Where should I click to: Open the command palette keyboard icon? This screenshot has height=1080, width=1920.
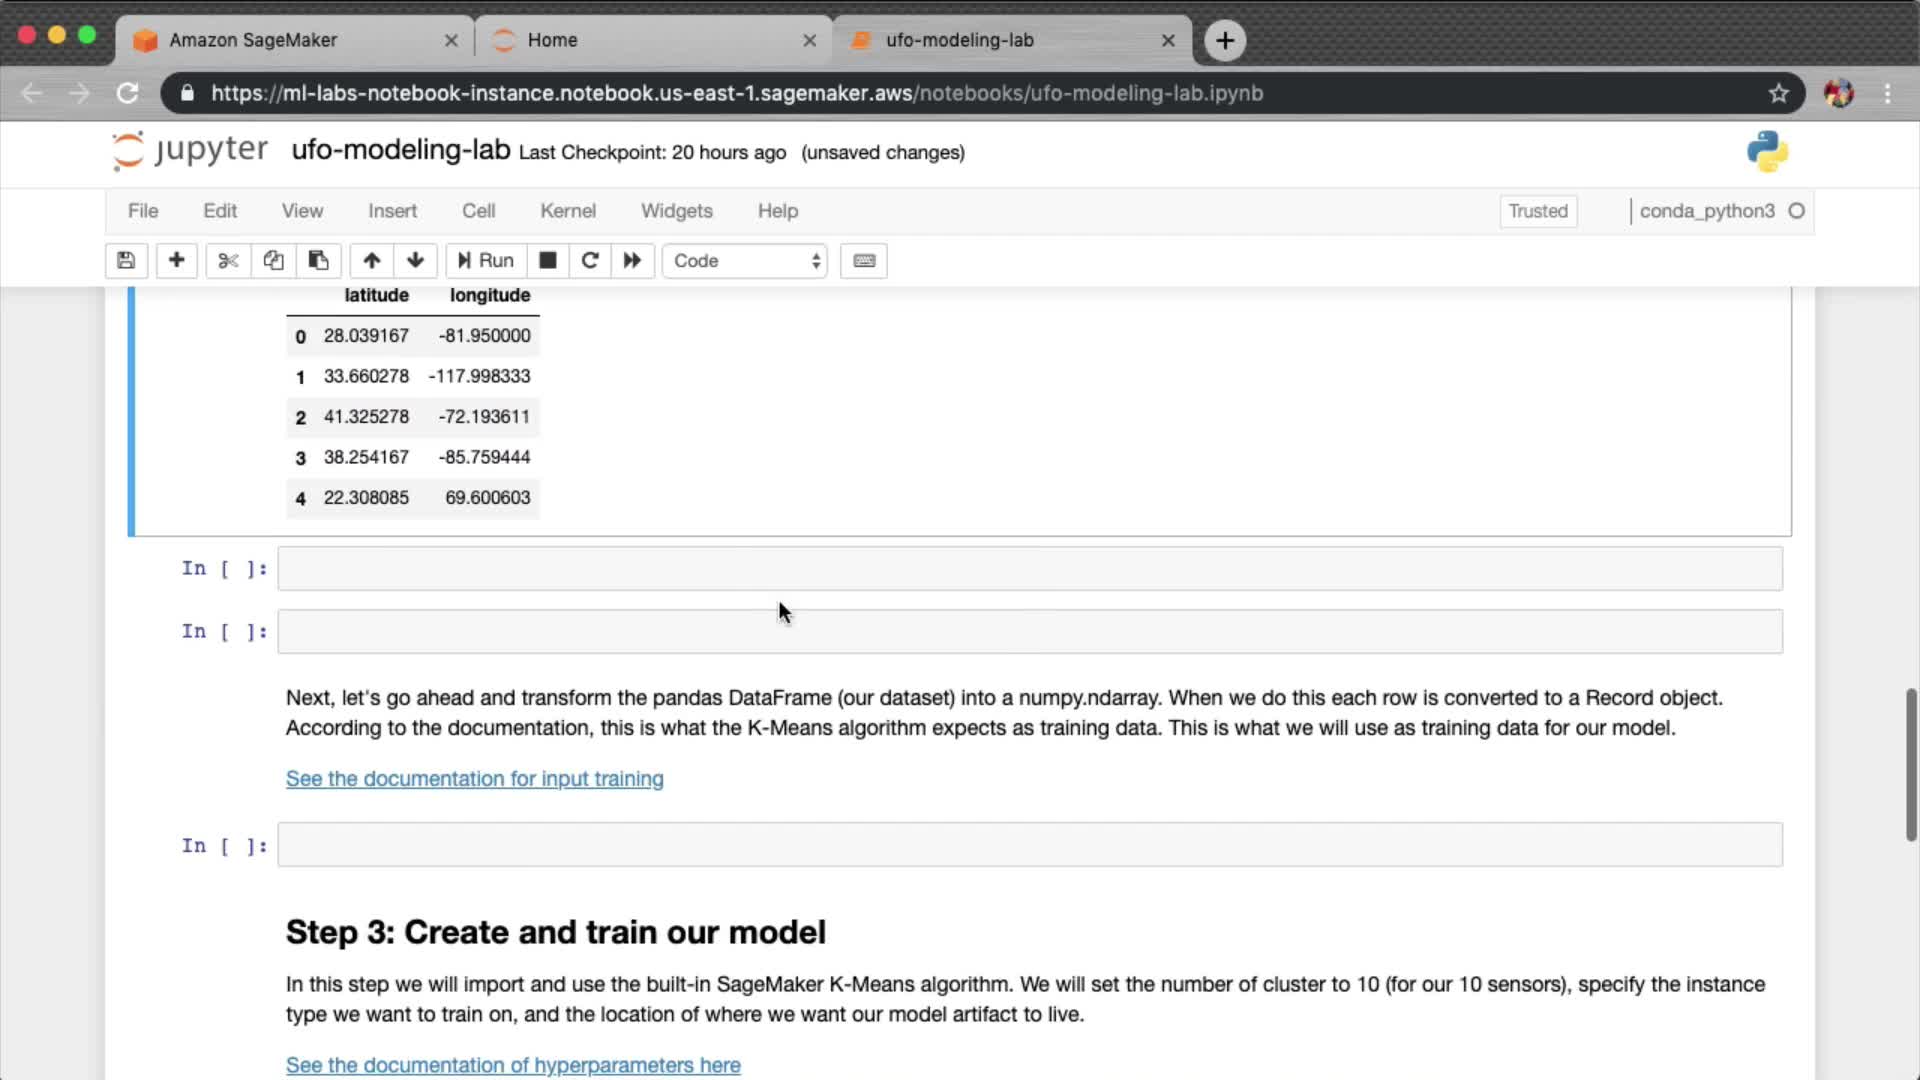tap(864, 261)
